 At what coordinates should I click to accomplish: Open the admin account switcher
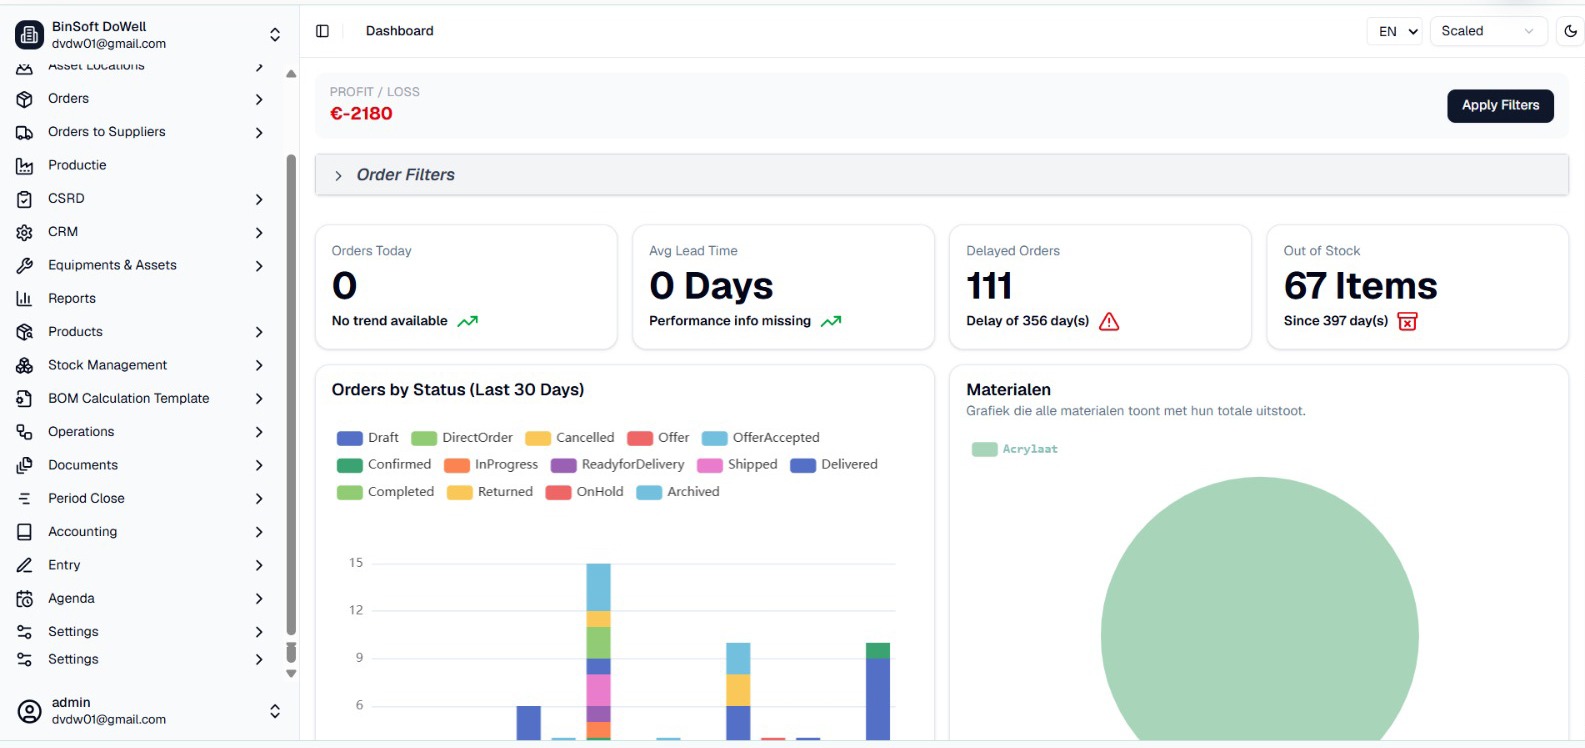(x=148, y=711)
